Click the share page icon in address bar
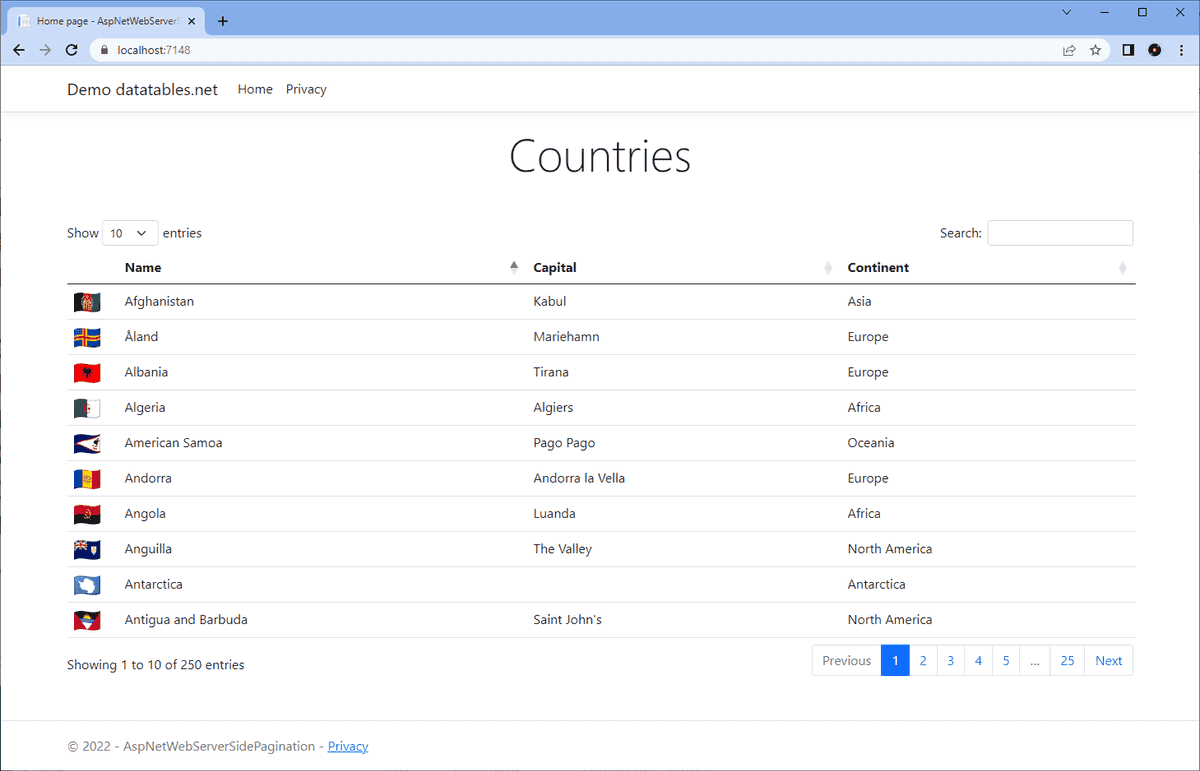Viewport: 1200px width, 771px height. click(x=1069, y=50)
